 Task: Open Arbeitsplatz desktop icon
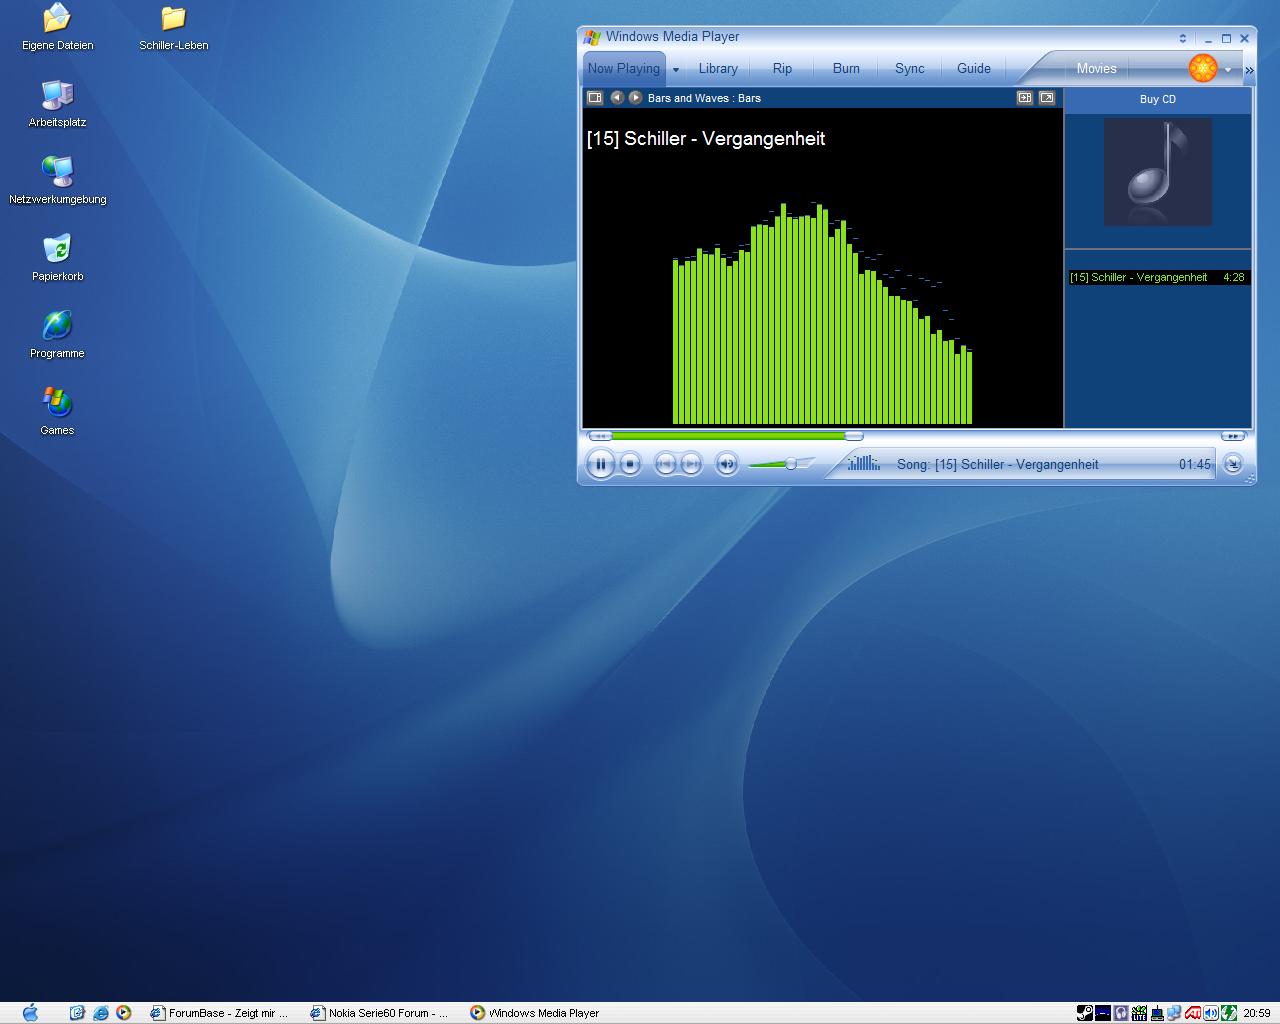coord(57,104)
